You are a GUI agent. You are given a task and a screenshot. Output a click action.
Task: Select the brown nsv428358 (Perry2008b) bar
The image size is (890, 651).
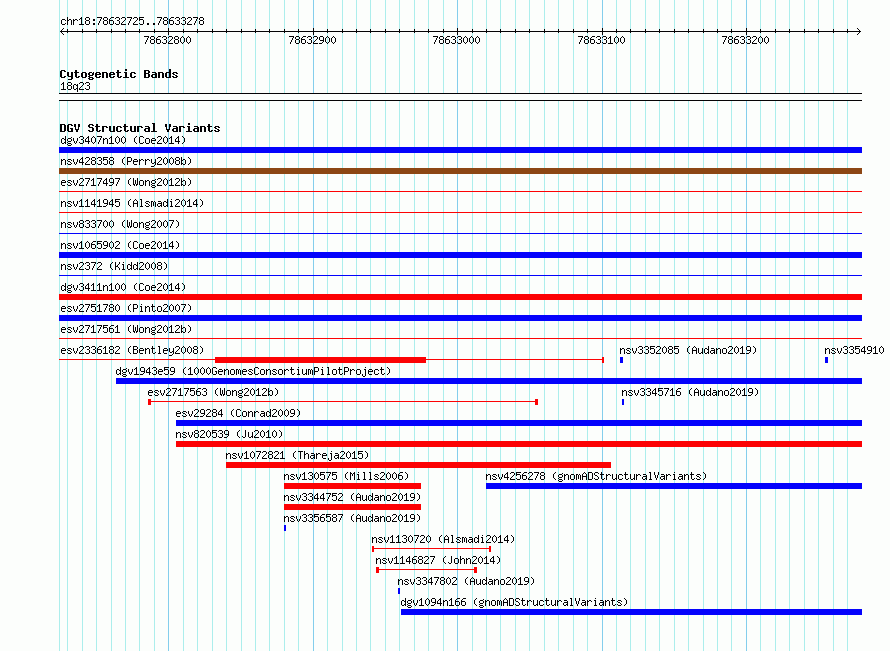[x=460, y=171]
